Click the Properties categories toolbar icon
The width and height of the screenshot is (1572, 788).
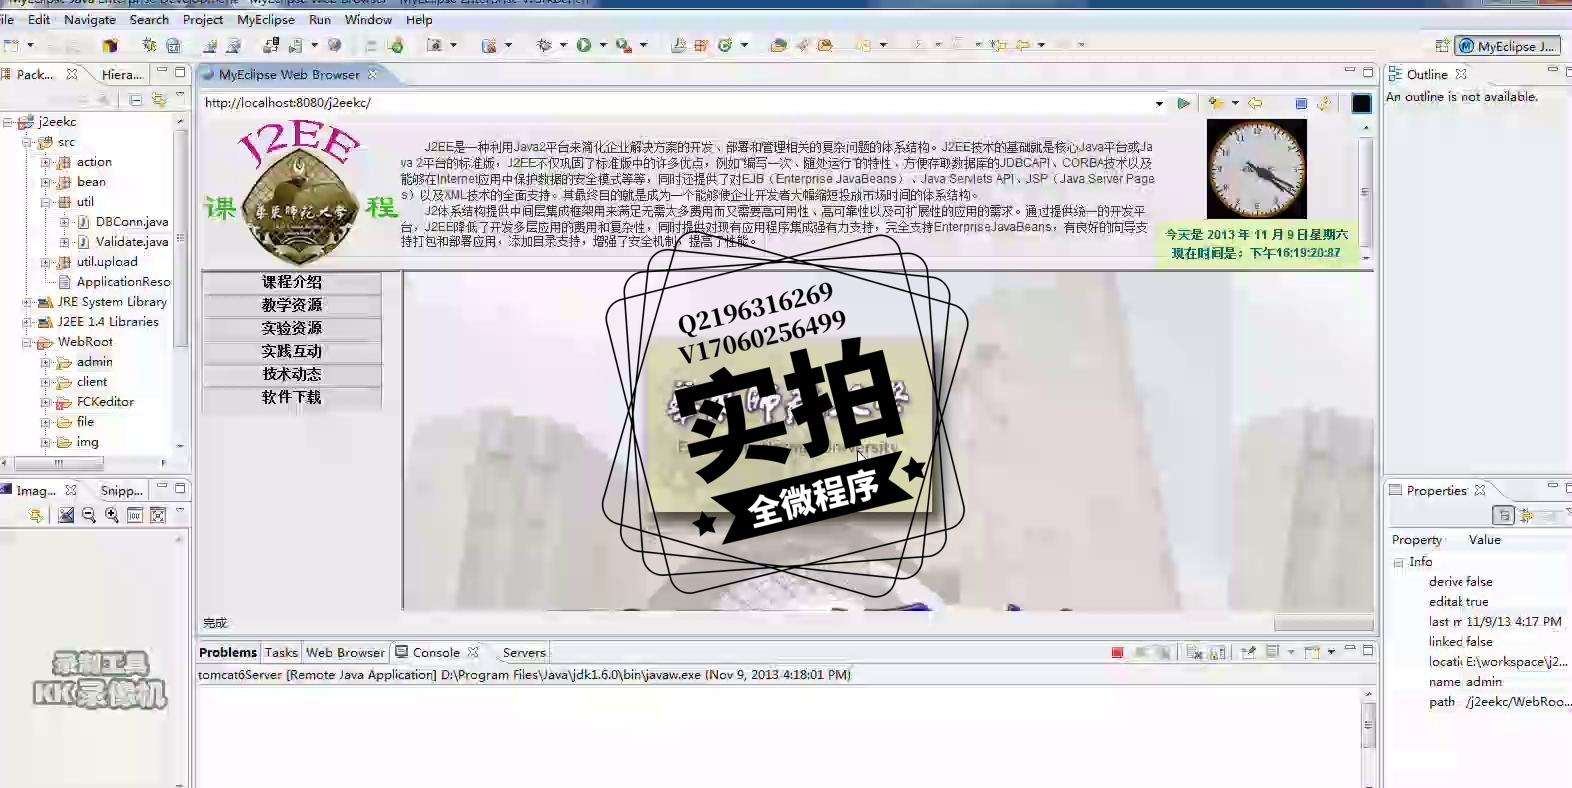point(1503,515)
